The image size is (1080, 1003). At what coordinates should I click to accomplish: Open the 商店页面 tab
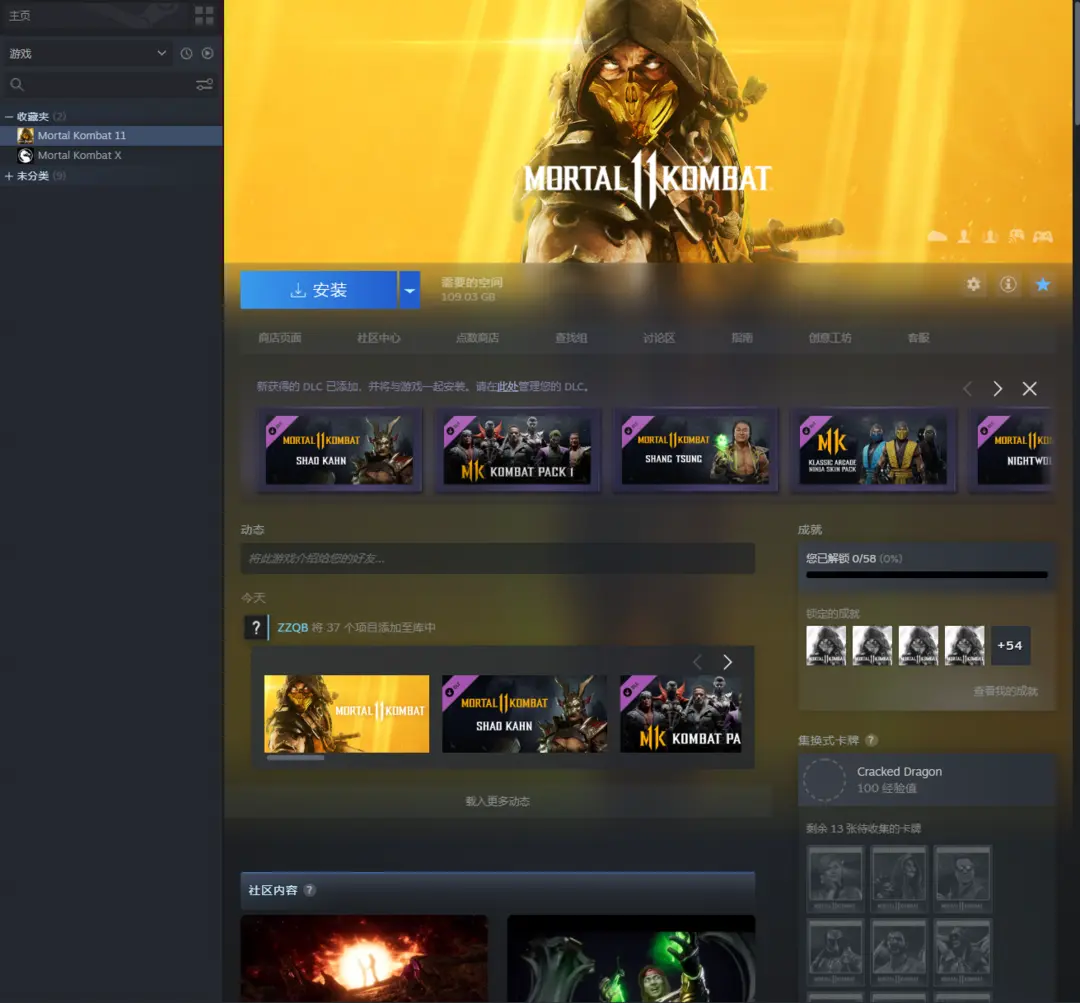(x=280, y=338)
